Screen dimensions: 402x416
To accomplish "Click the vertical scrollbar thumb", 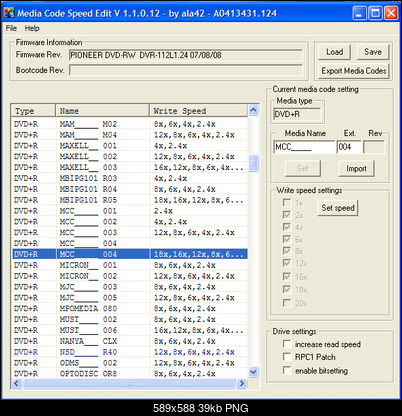I will point(253,163).
